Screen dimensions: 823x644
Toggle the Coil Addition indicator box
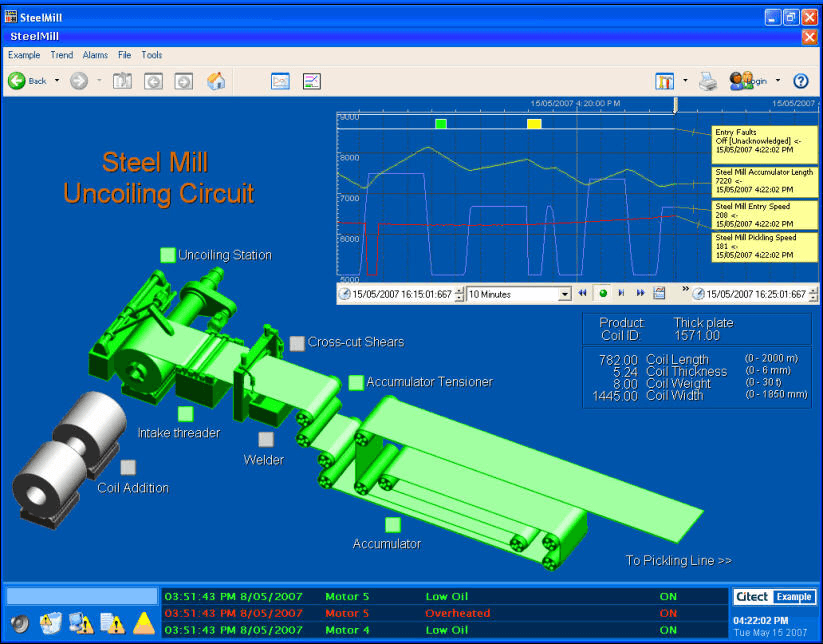[x=128, y=468]
